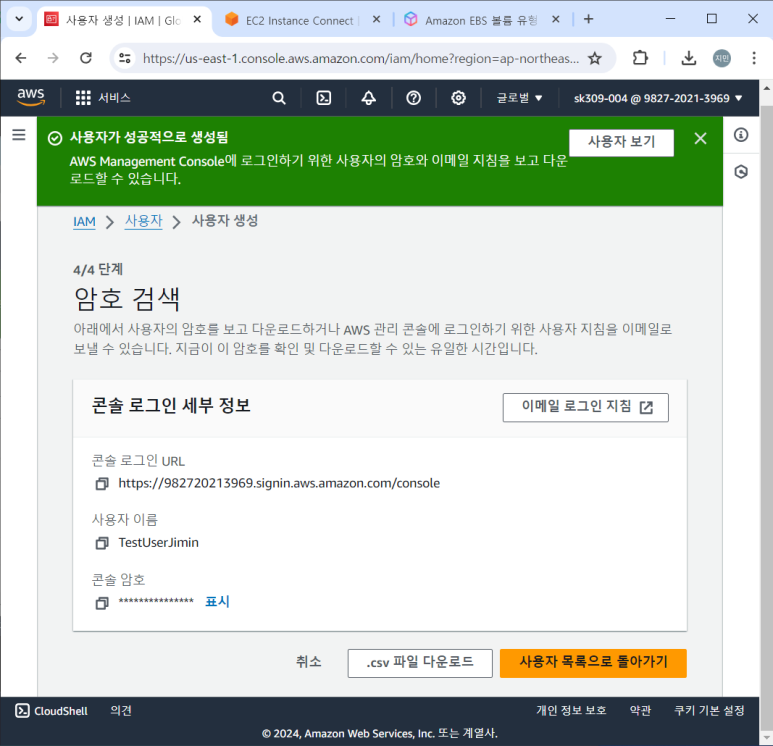Close the Amazon EBS tab

coord(556,20)
